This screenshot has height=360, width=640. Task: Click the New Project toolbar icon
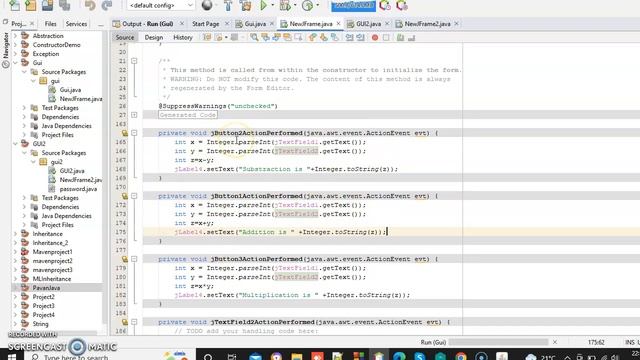pos(31,5)
